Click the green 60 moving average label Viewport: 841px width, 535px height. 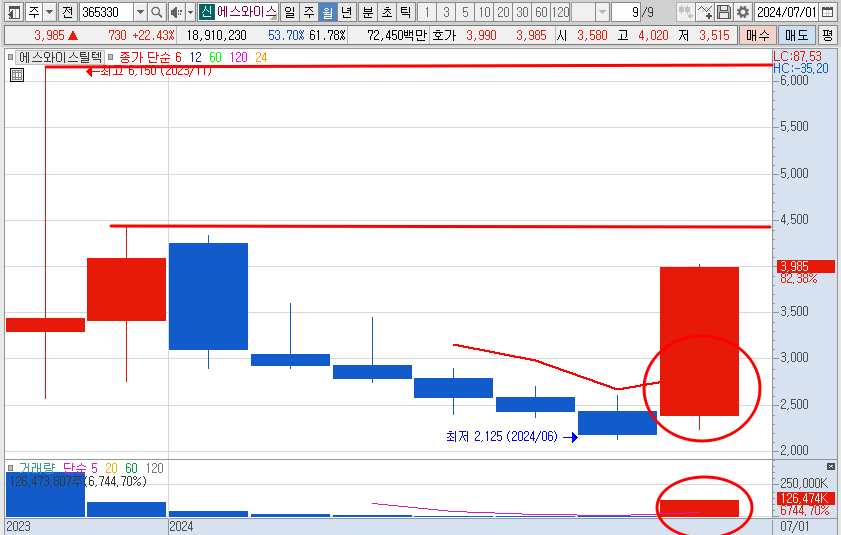click(215, 57)
